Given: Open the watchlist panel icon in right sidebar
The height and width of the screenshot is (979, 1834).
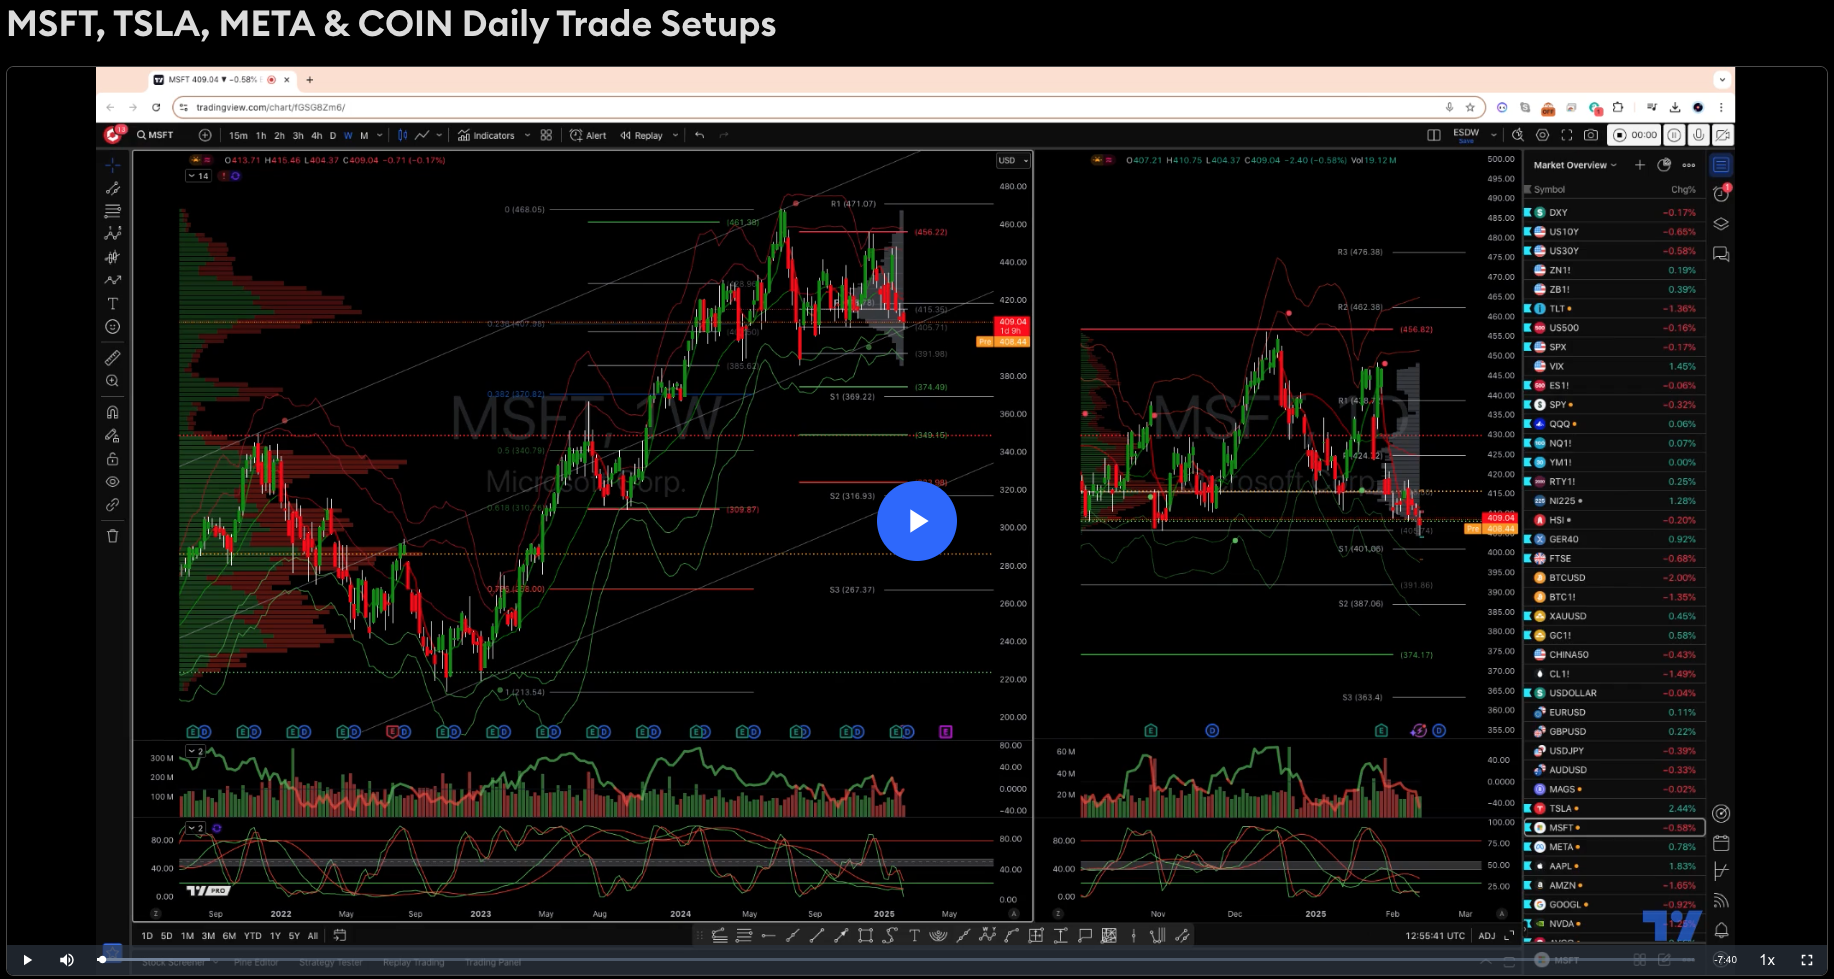Looking at the screenshot, I should pyautogui.click(x=1721, y=165).
